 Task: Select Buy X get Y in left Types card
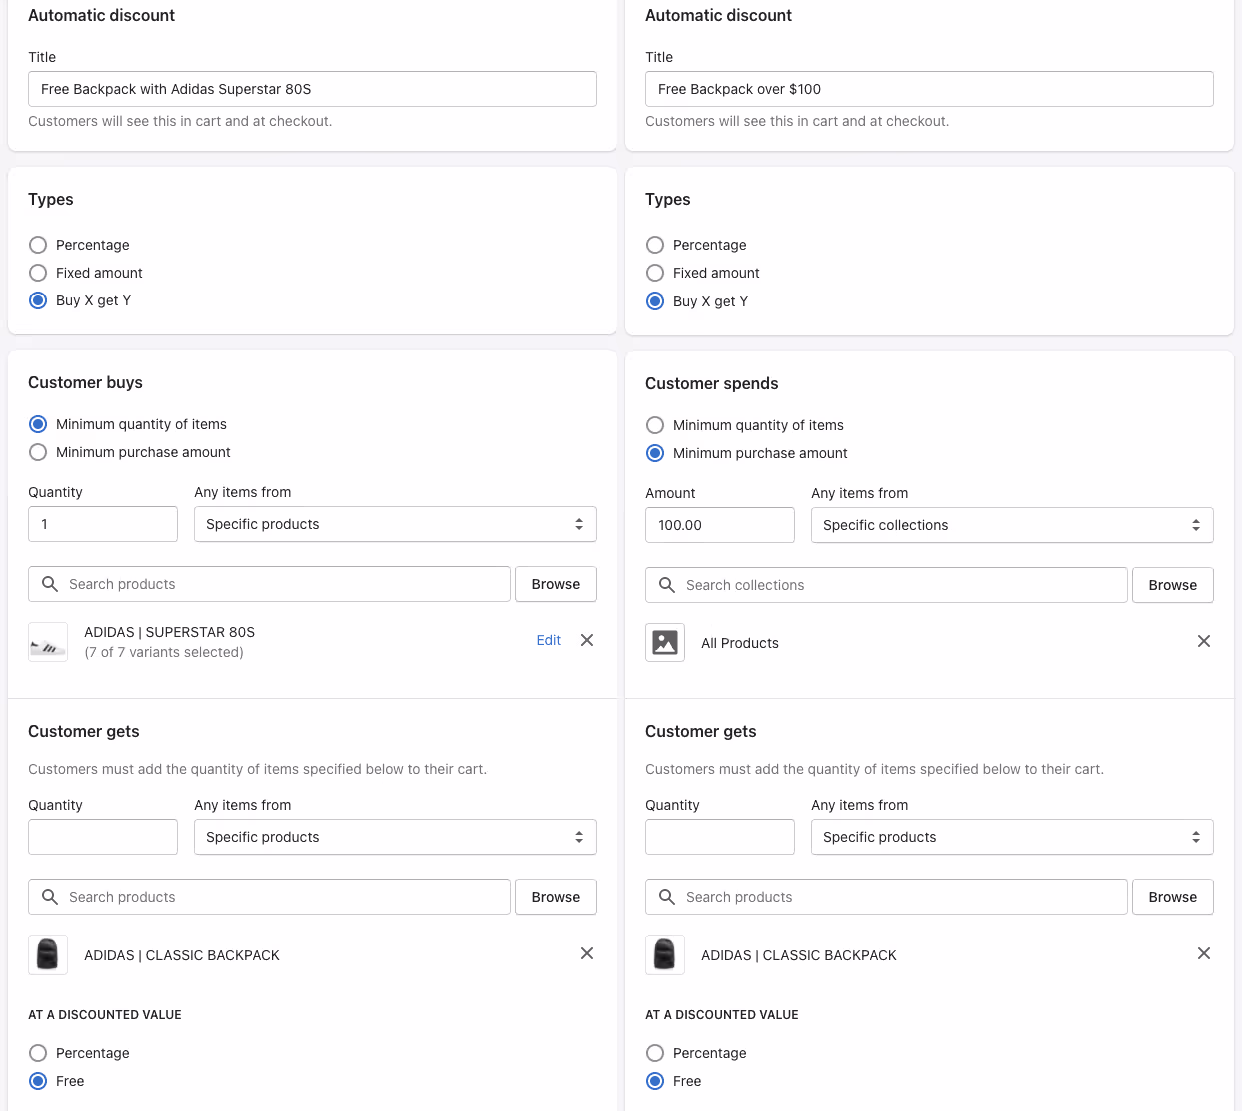point(38,300)
